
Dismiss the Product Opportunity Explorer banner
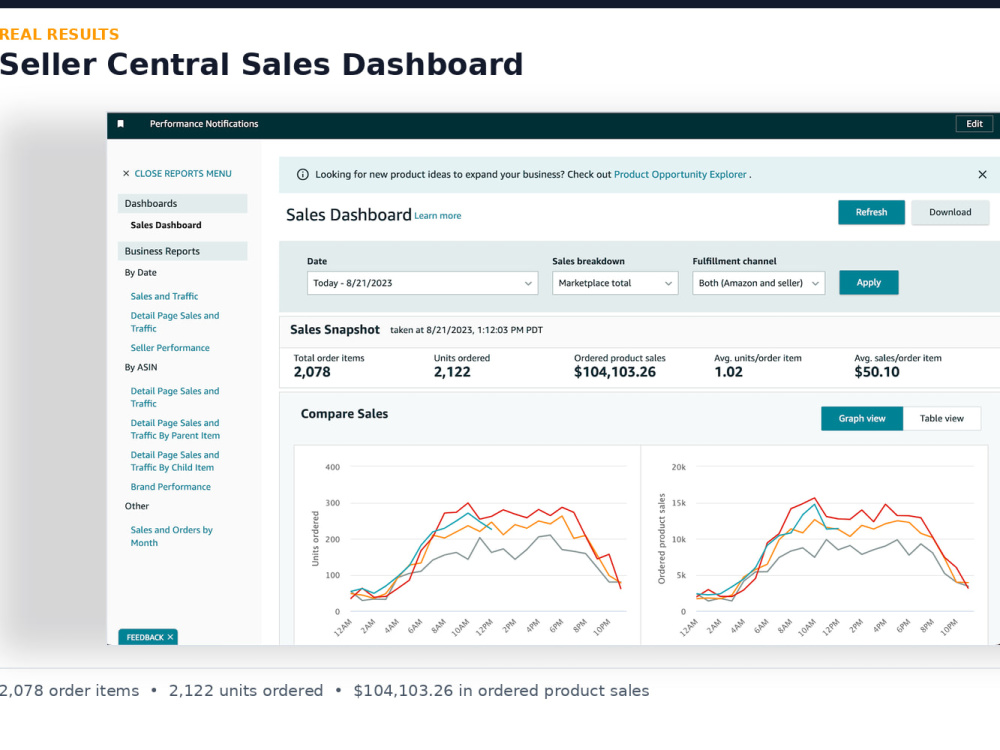[x=982, y=175]
